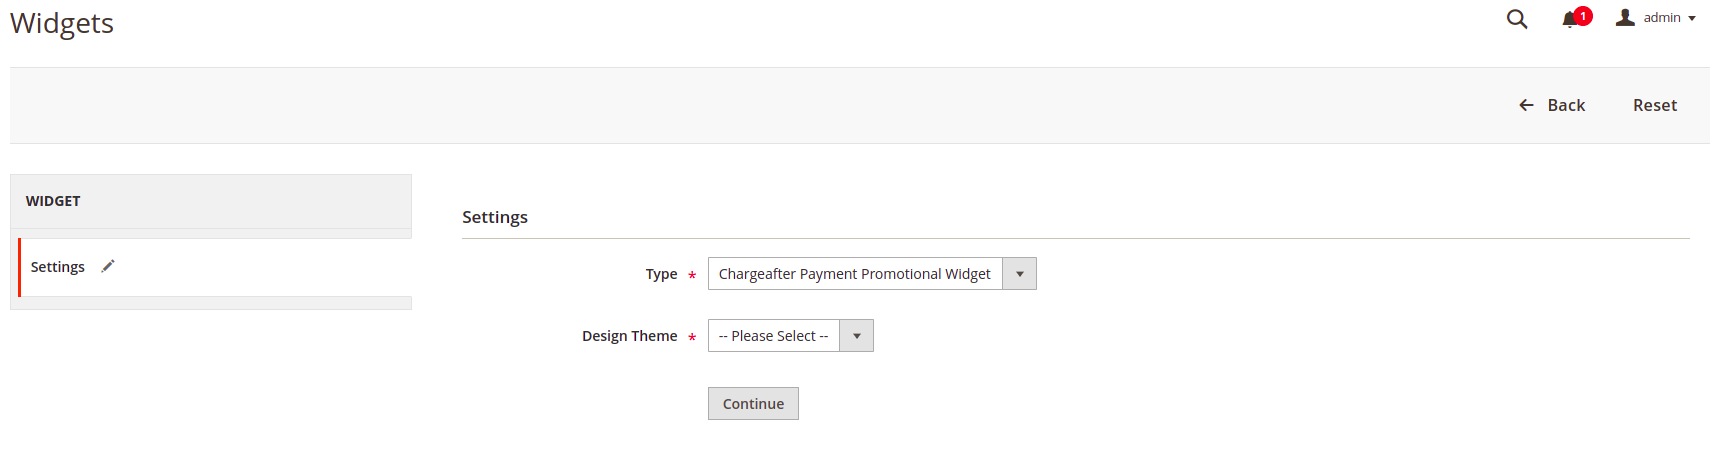Click the Please Select theme box
The width and height of the screenshot is (1722, 459).
791,336
